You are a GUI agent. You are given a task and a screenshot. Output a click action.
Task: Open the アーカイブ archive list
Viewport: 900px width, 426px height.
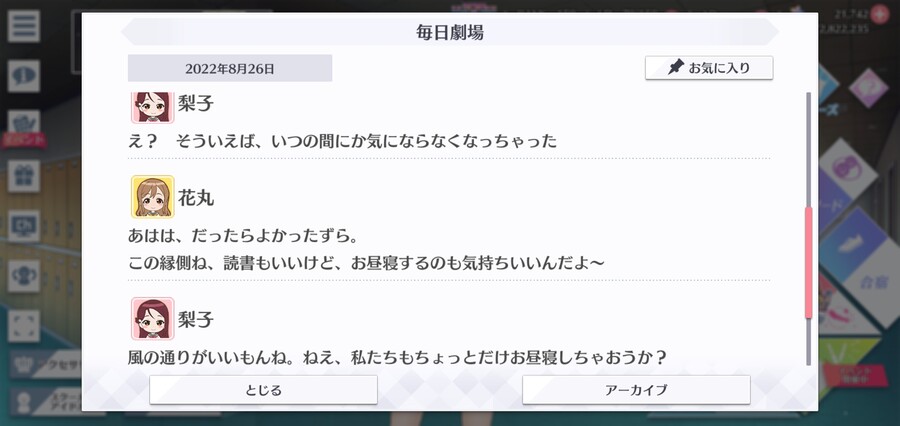[x=636, y=390]
